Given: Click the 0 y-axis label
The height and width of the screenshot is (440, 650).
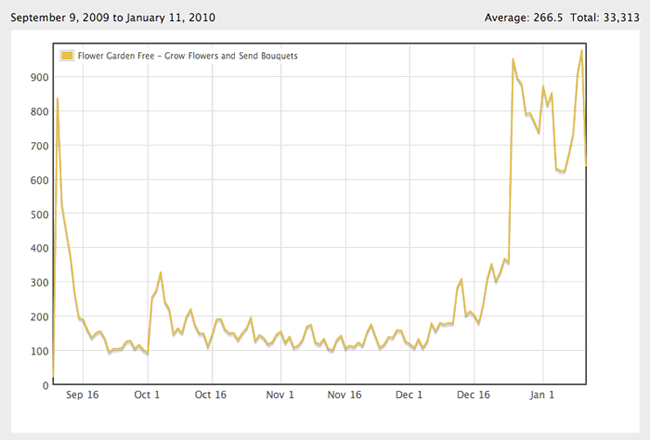Looking at the screenshot, I should point(46,386).
